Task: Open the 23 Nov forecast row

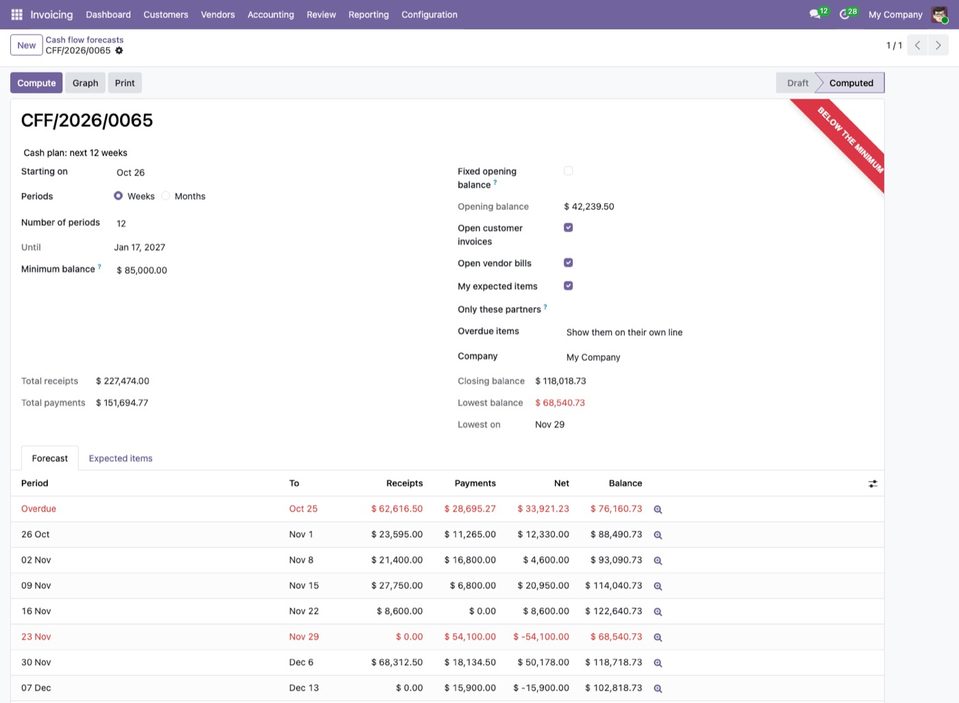Action: [x=447, y=637]
